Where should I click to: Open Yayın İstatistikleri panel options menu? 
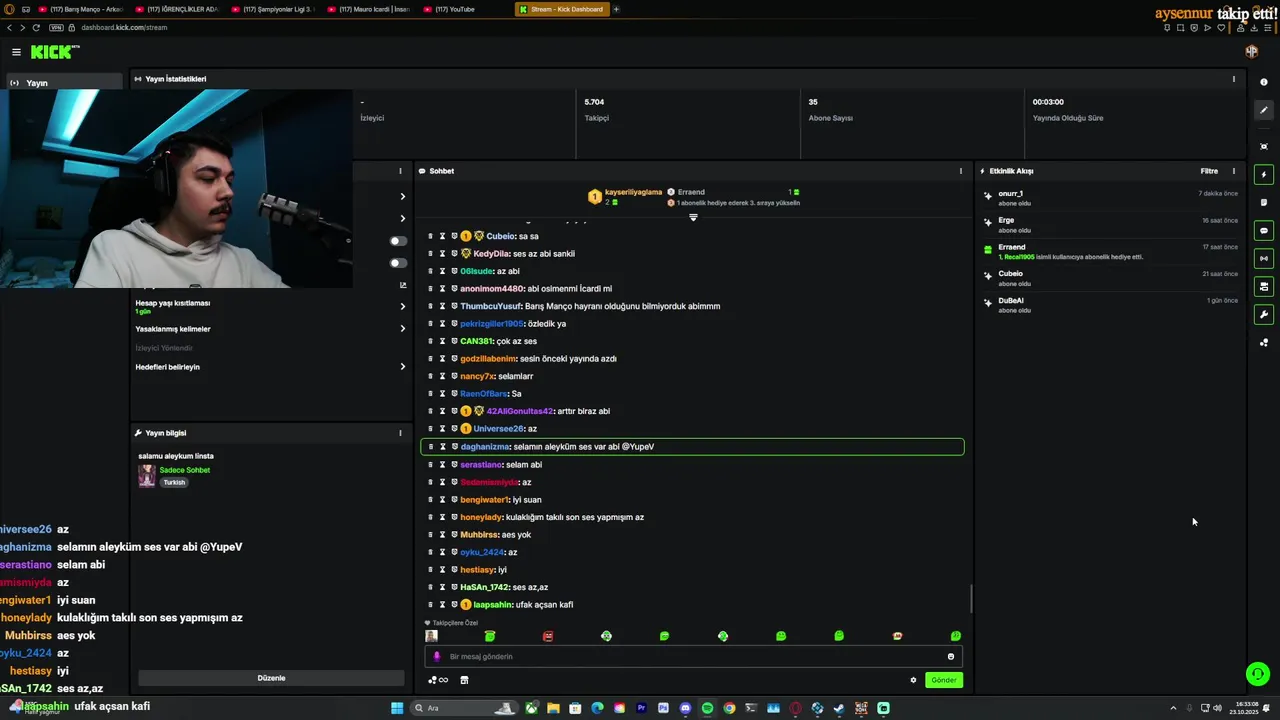(1233, 79)
